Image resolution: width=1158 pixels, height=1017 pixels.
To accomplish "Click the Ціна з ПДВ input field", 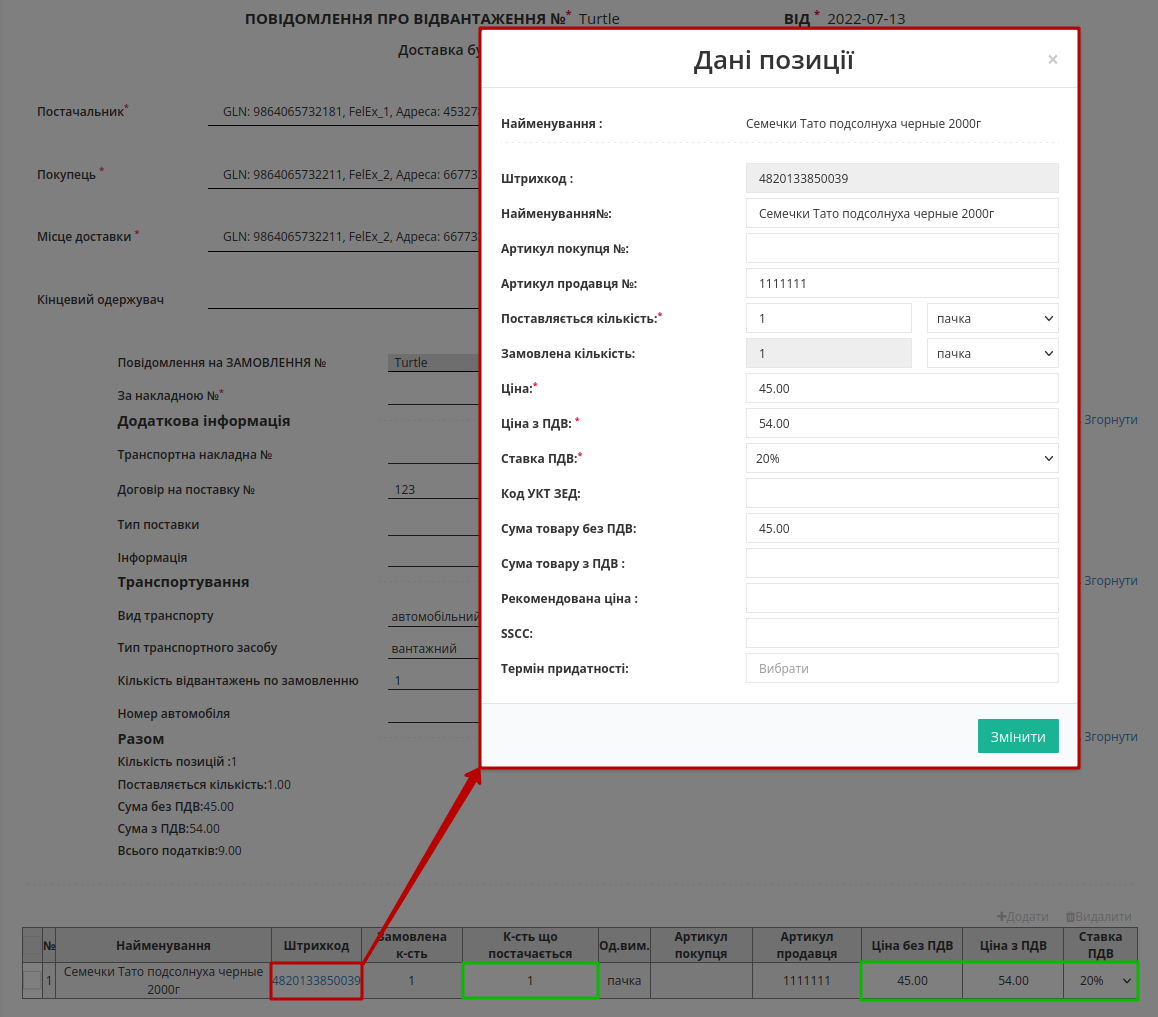I will click(902, 423).
